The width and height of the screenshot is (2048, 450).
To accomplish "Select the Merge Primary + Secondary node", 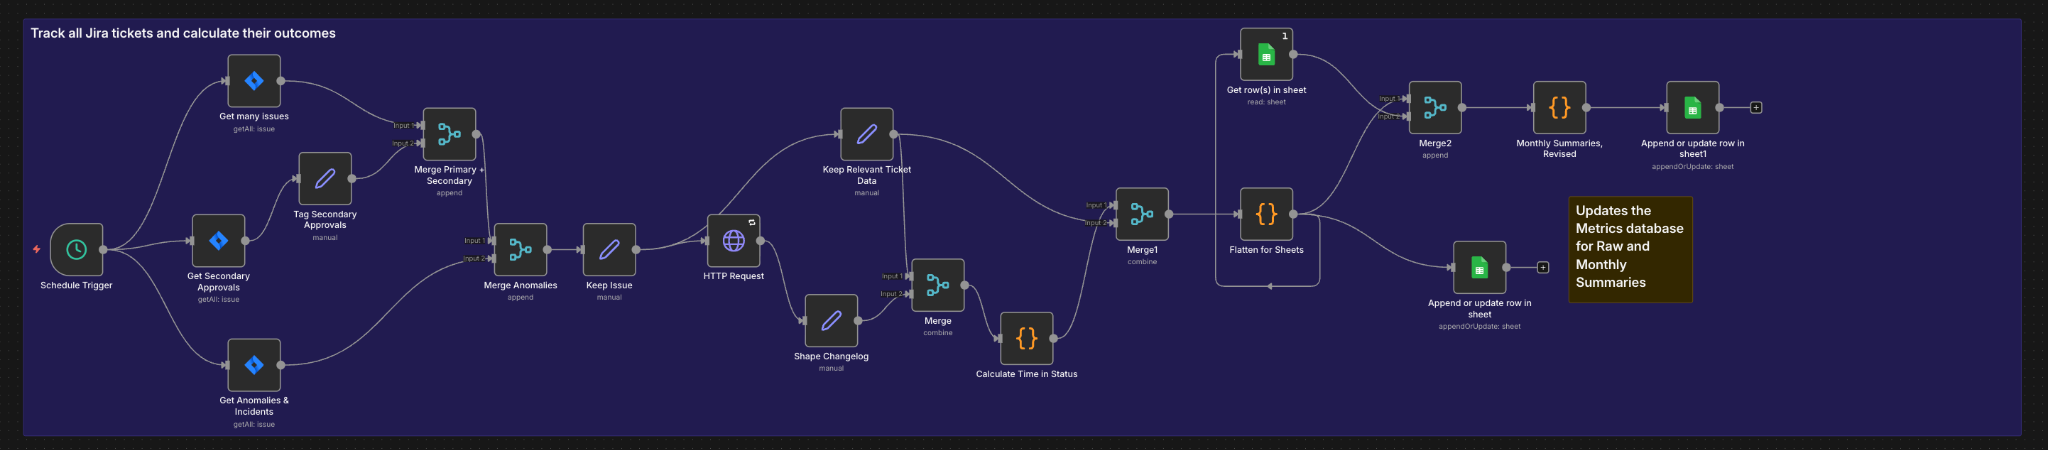I will (449, 134).
